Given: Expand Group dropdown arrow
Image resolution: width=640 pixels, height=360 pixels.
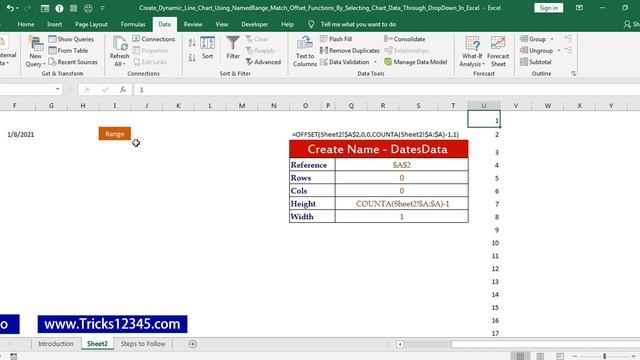Looking at the screenshot, I should pyautogui.click(x=552, y=39).
